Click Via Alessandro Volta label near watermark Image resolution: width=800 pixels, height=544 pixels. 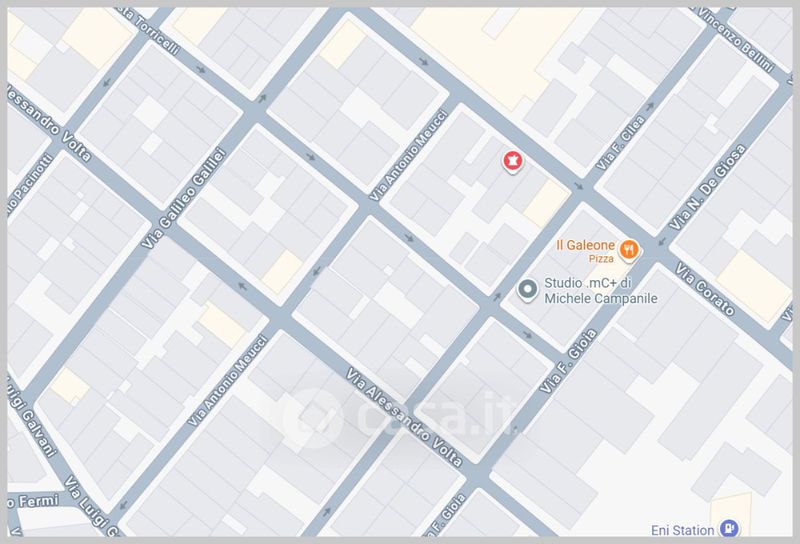tap(404, 417)
